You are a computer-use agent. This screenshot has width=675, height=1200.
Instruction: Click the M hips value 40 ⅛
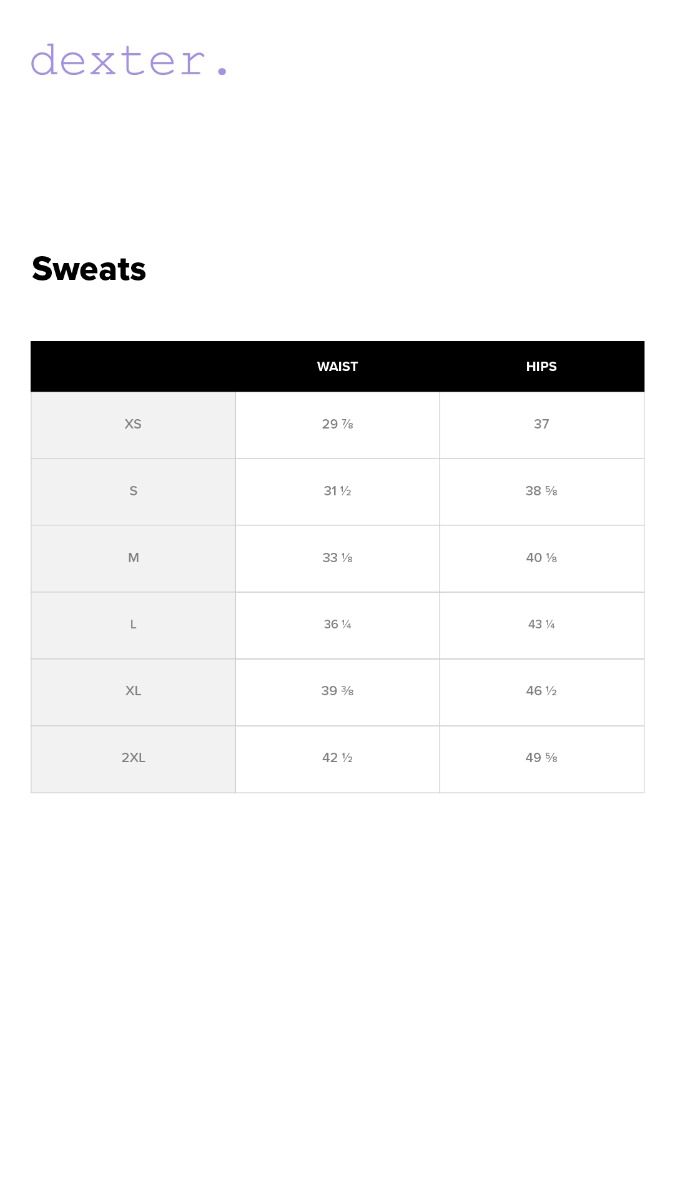pyautogui.click(x=541, y=558)
